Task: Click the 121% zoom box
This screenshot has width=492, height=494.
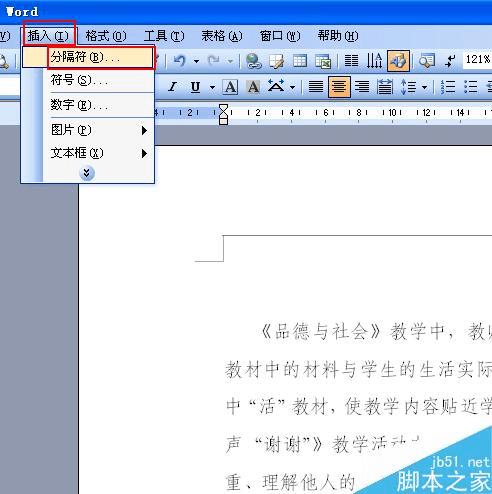Action: point(477,60)
